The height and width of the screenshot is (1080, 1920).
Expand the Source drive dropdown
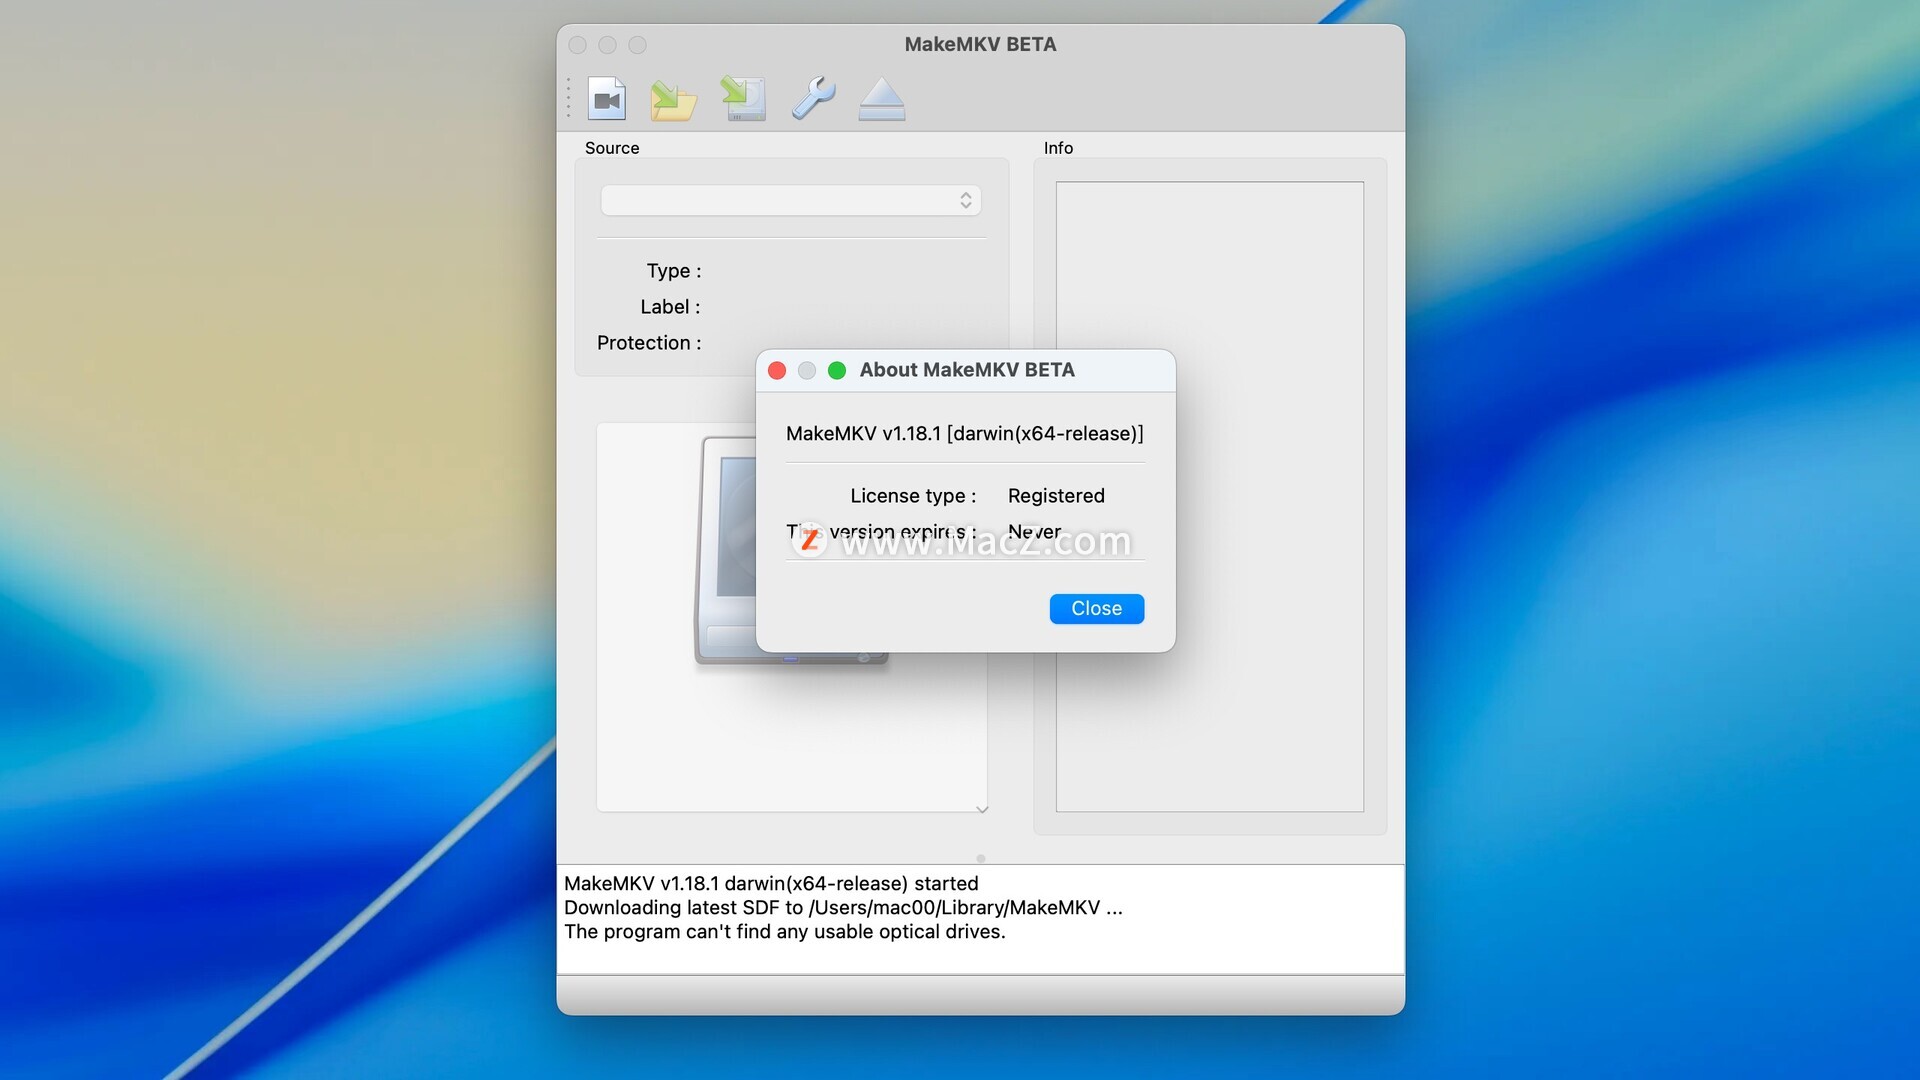coord(790,200)
